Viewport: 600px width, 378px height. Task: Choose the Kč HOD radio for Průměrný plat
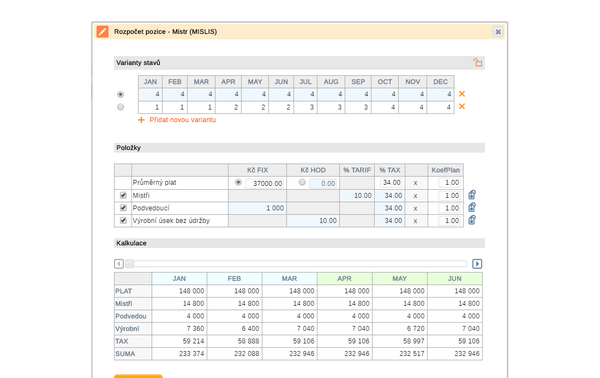(x=302, y=182)
